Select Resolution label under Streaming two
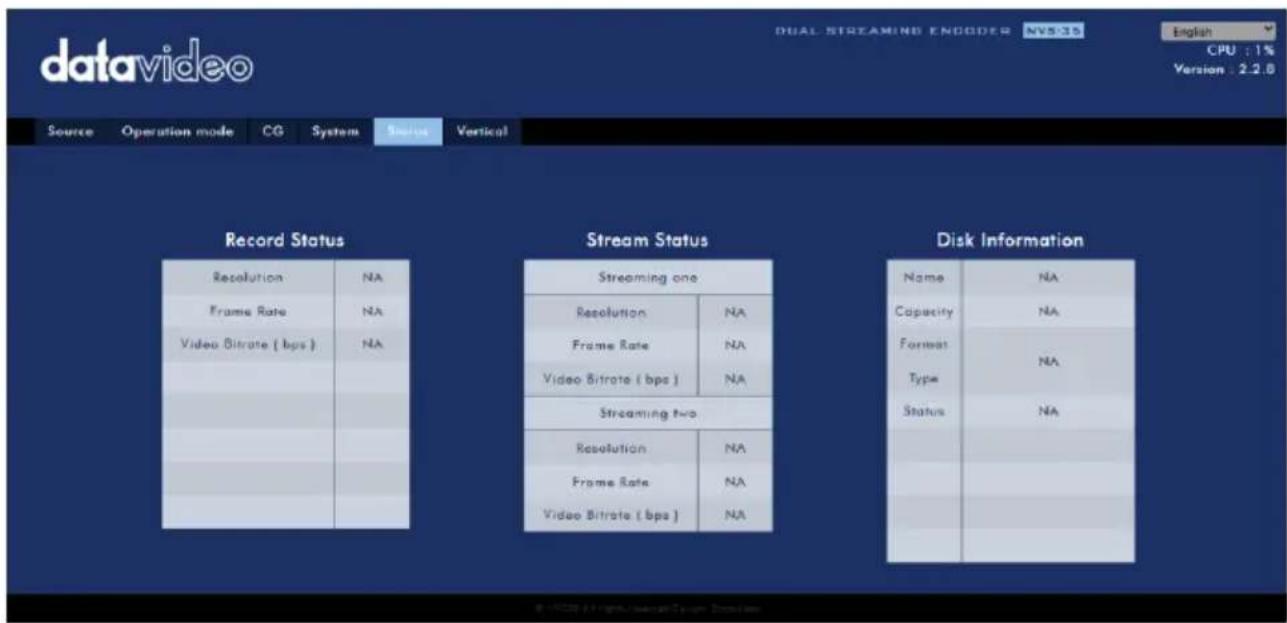 point(610,448)
